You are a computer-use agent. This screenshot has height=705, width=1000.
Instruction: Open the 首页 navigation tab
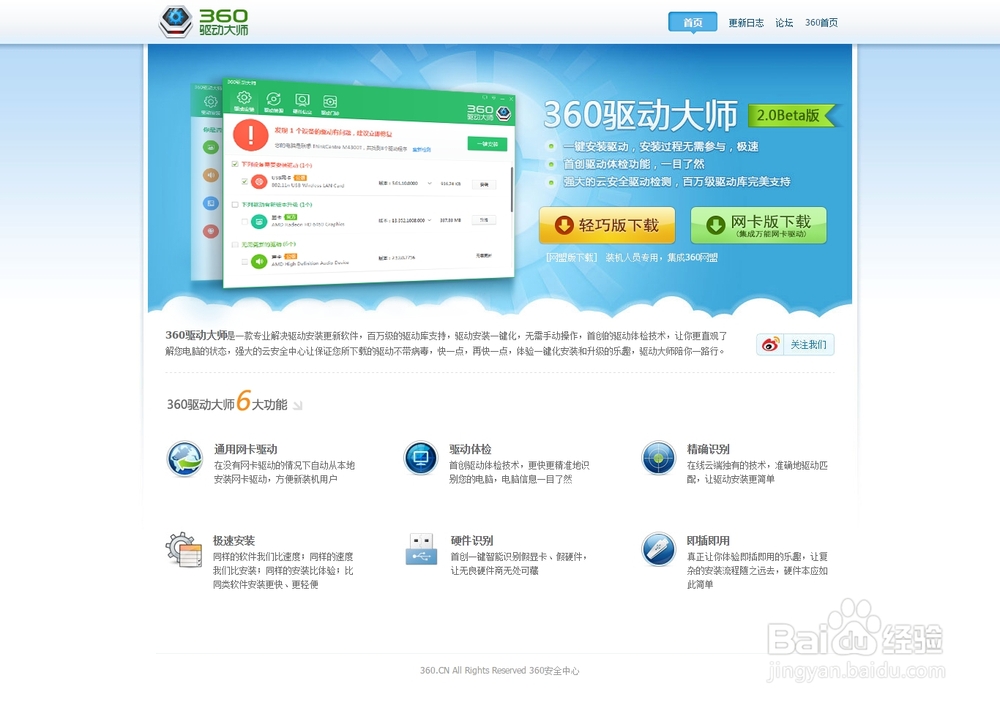click(x=693, y=22)
